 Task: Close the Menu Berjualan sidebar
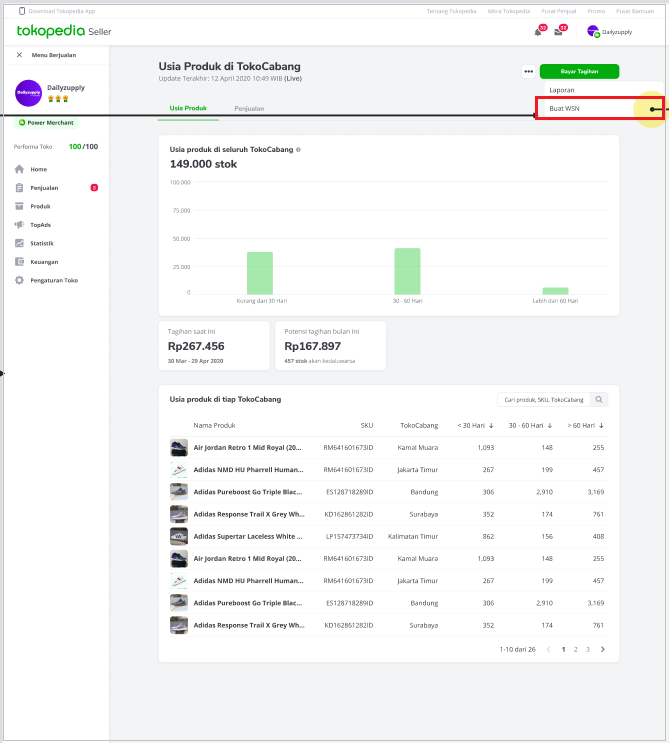click(19, 55)
